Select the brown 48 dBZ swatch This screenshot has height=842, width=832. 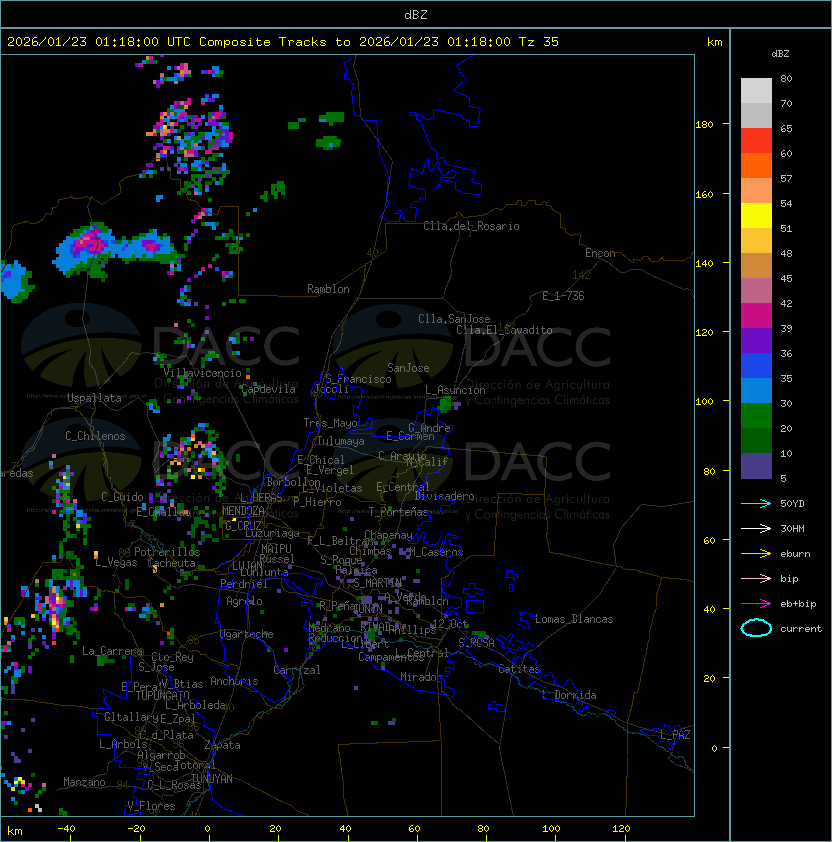coord(756,265)
